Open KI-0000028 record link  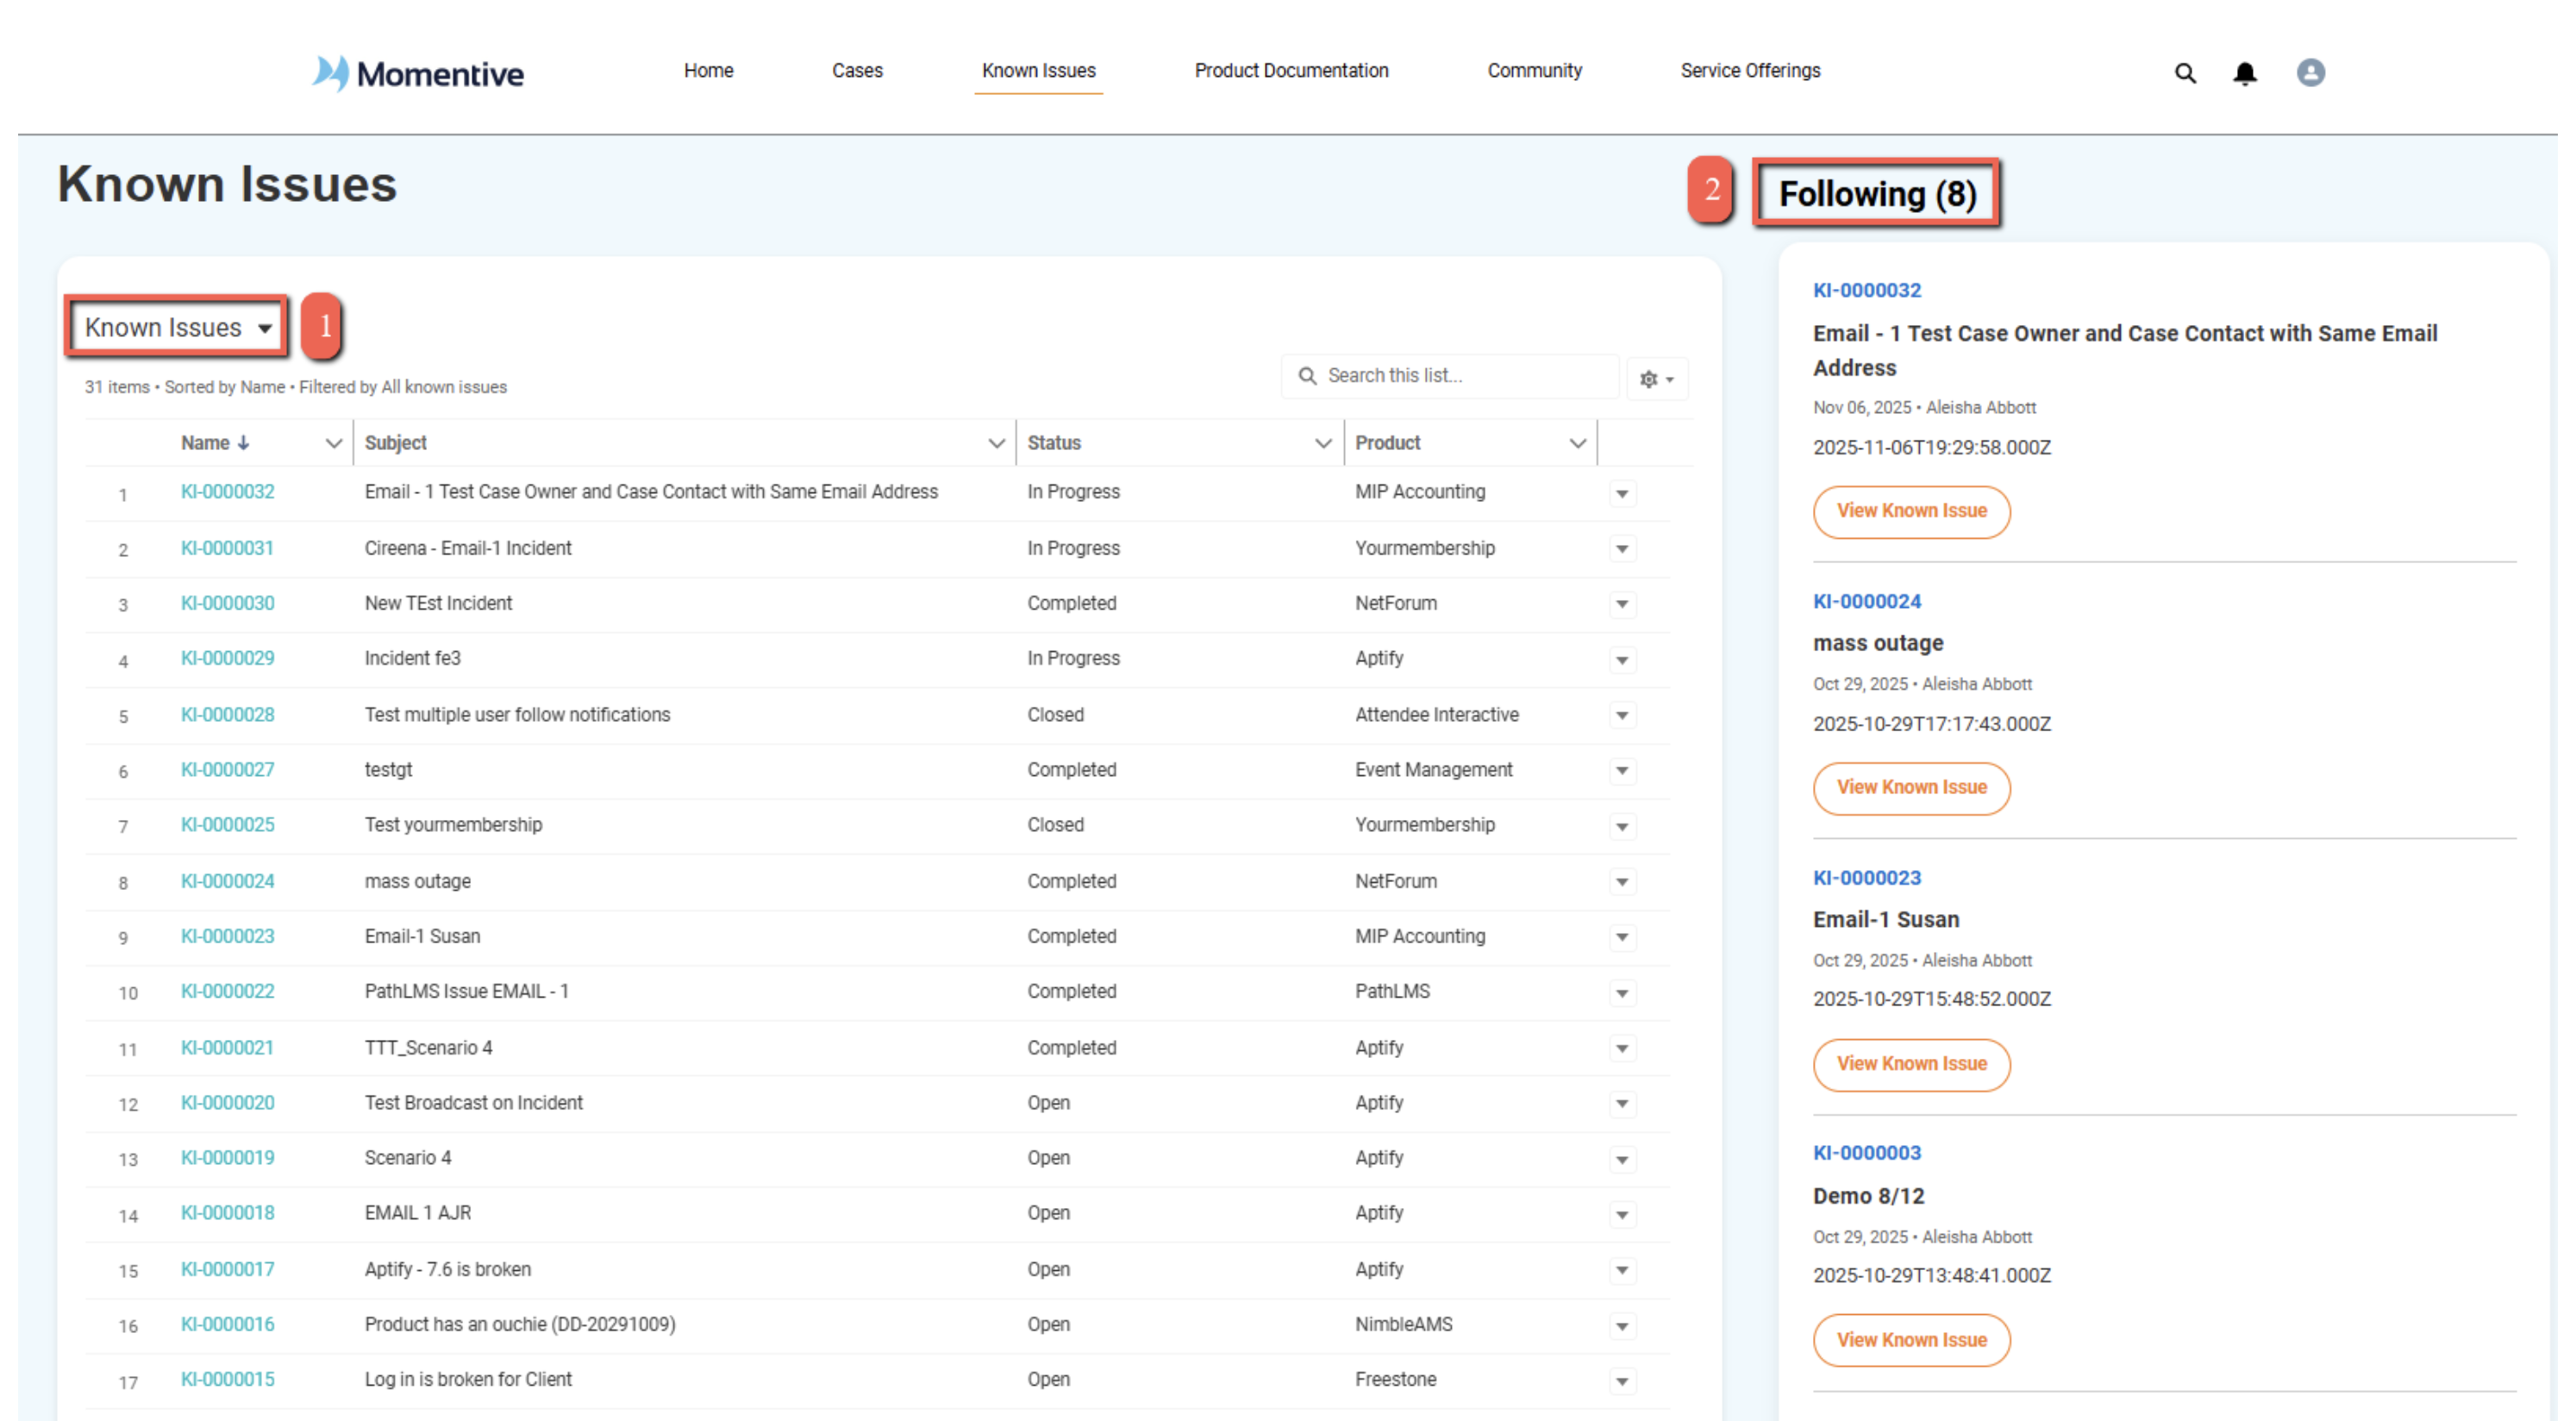point(227,715)
